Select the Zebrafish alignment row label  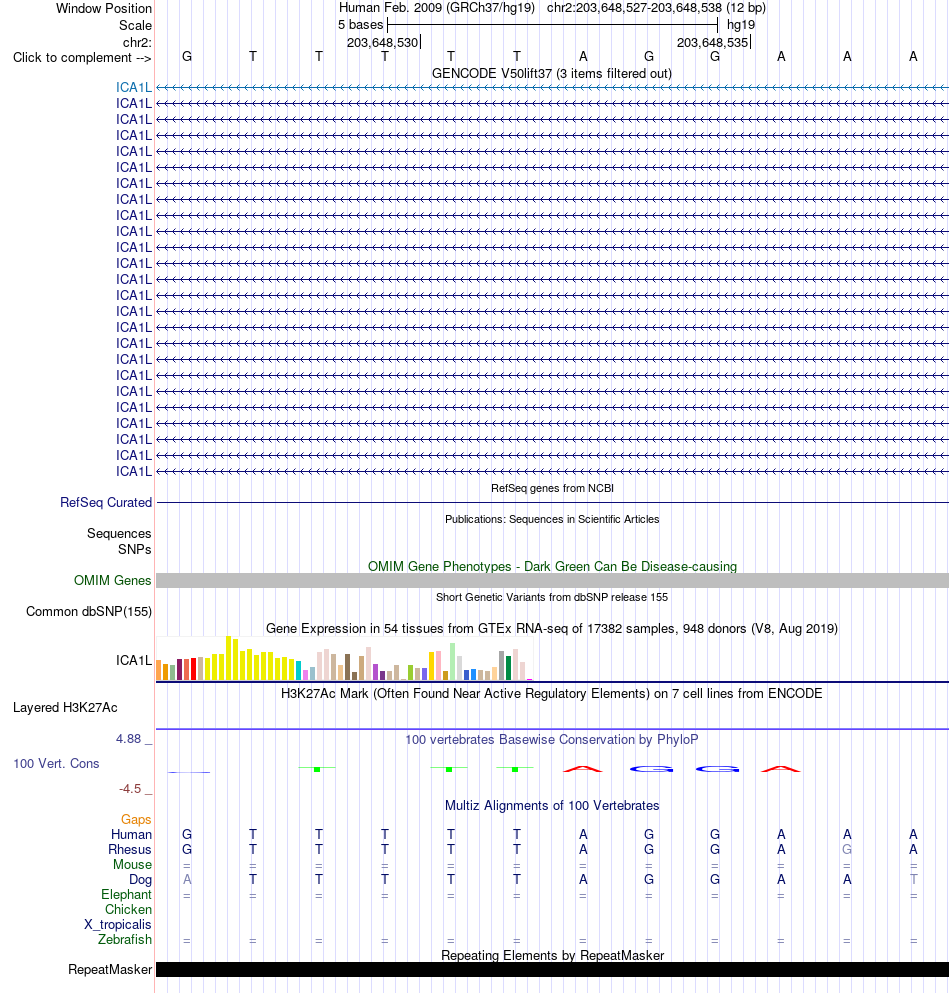pyautogui.click(x=125, y=940)
